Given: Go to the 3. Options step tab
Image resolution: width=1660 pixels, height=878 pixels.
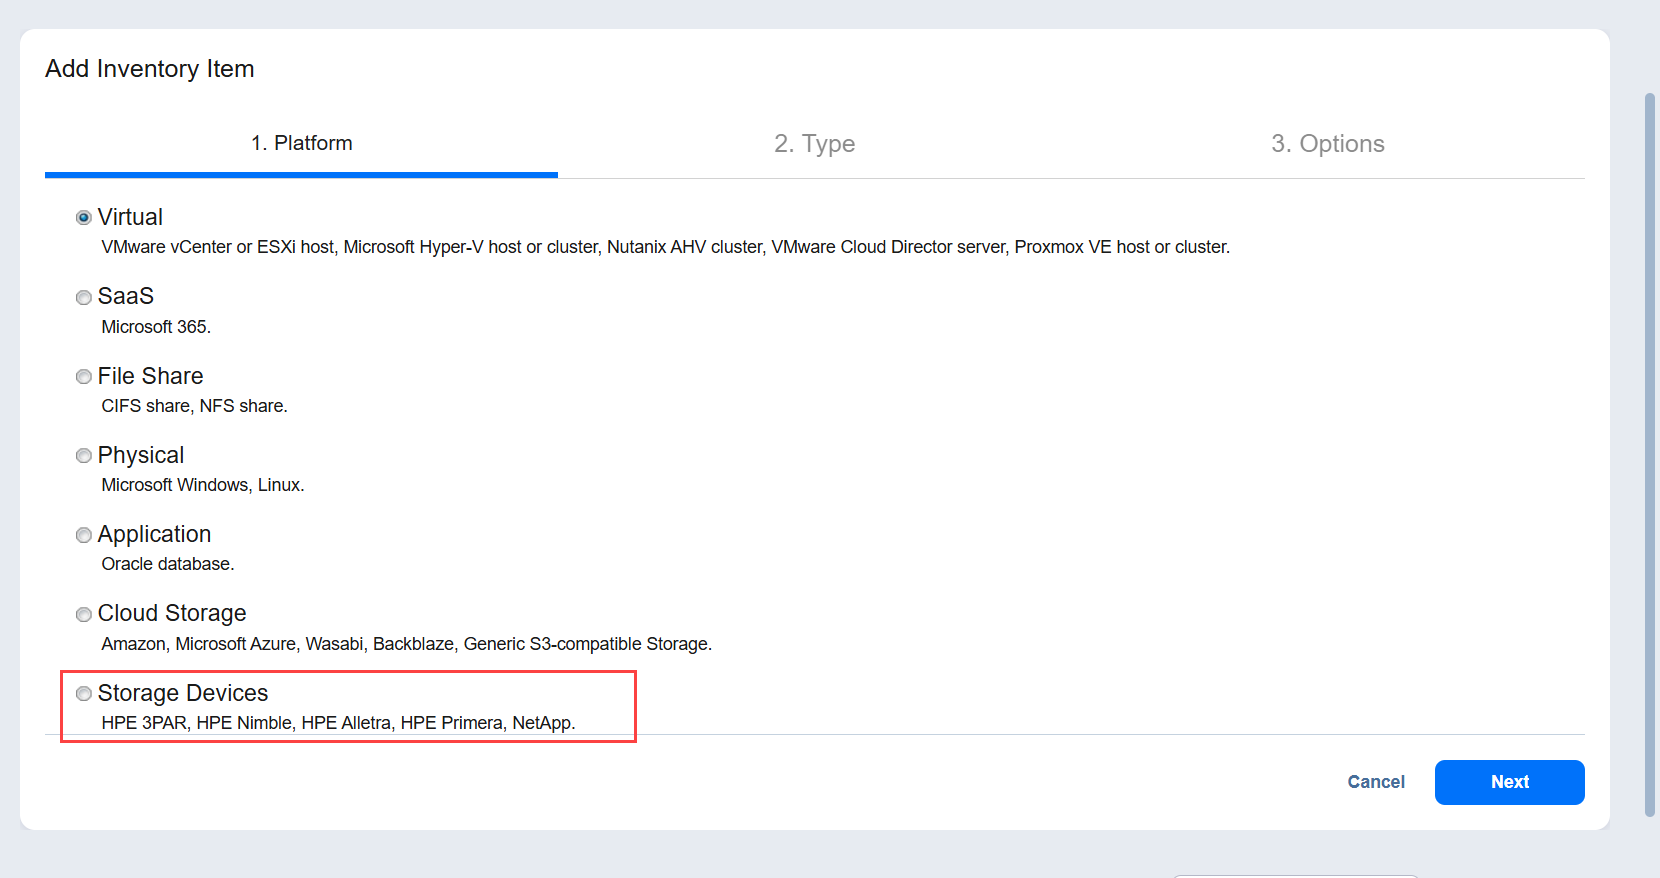Looking at the screenshot, I should click(x=1327, y=144).
